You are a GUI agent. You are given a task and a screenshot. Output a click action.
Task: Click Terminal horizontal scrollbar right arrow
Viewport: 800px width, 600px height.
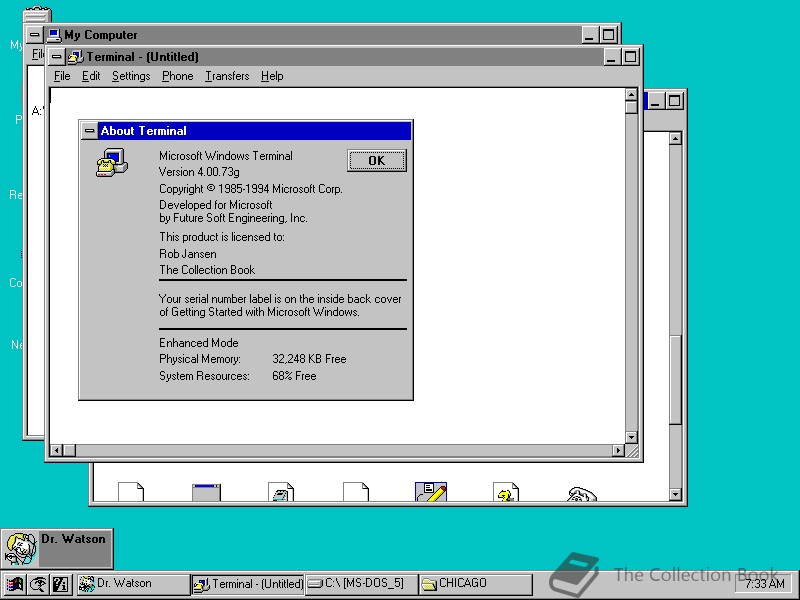coord(618,451)
